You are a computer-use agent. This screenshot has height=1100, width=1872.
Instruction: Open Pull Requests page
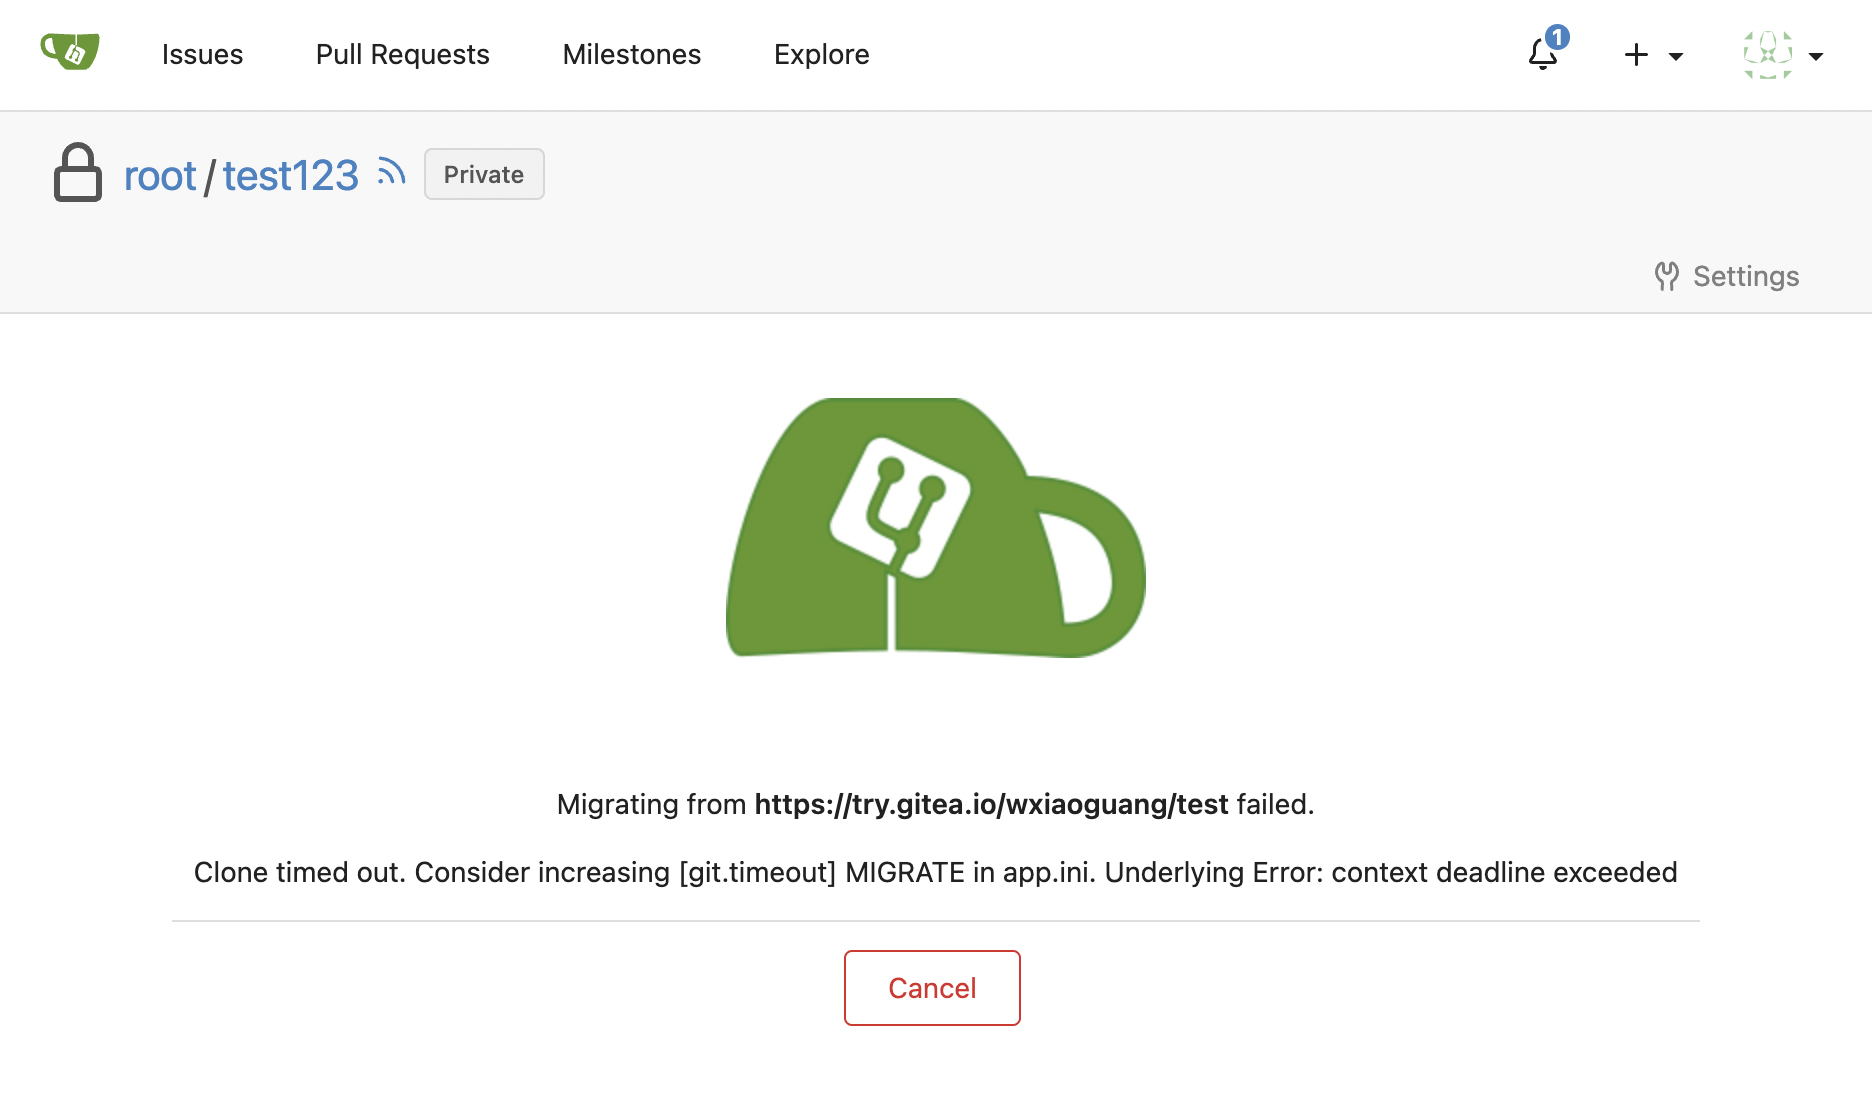[402, 54]
